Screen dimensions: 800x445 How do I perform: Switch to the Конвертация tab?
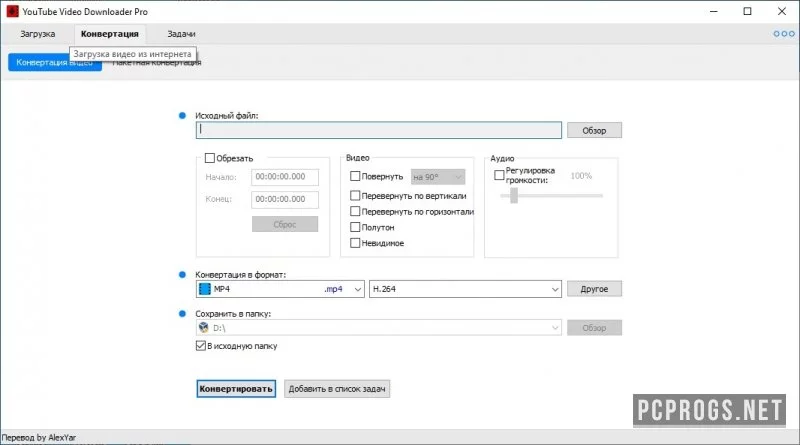pyautogui.click(x=110, y=34)
